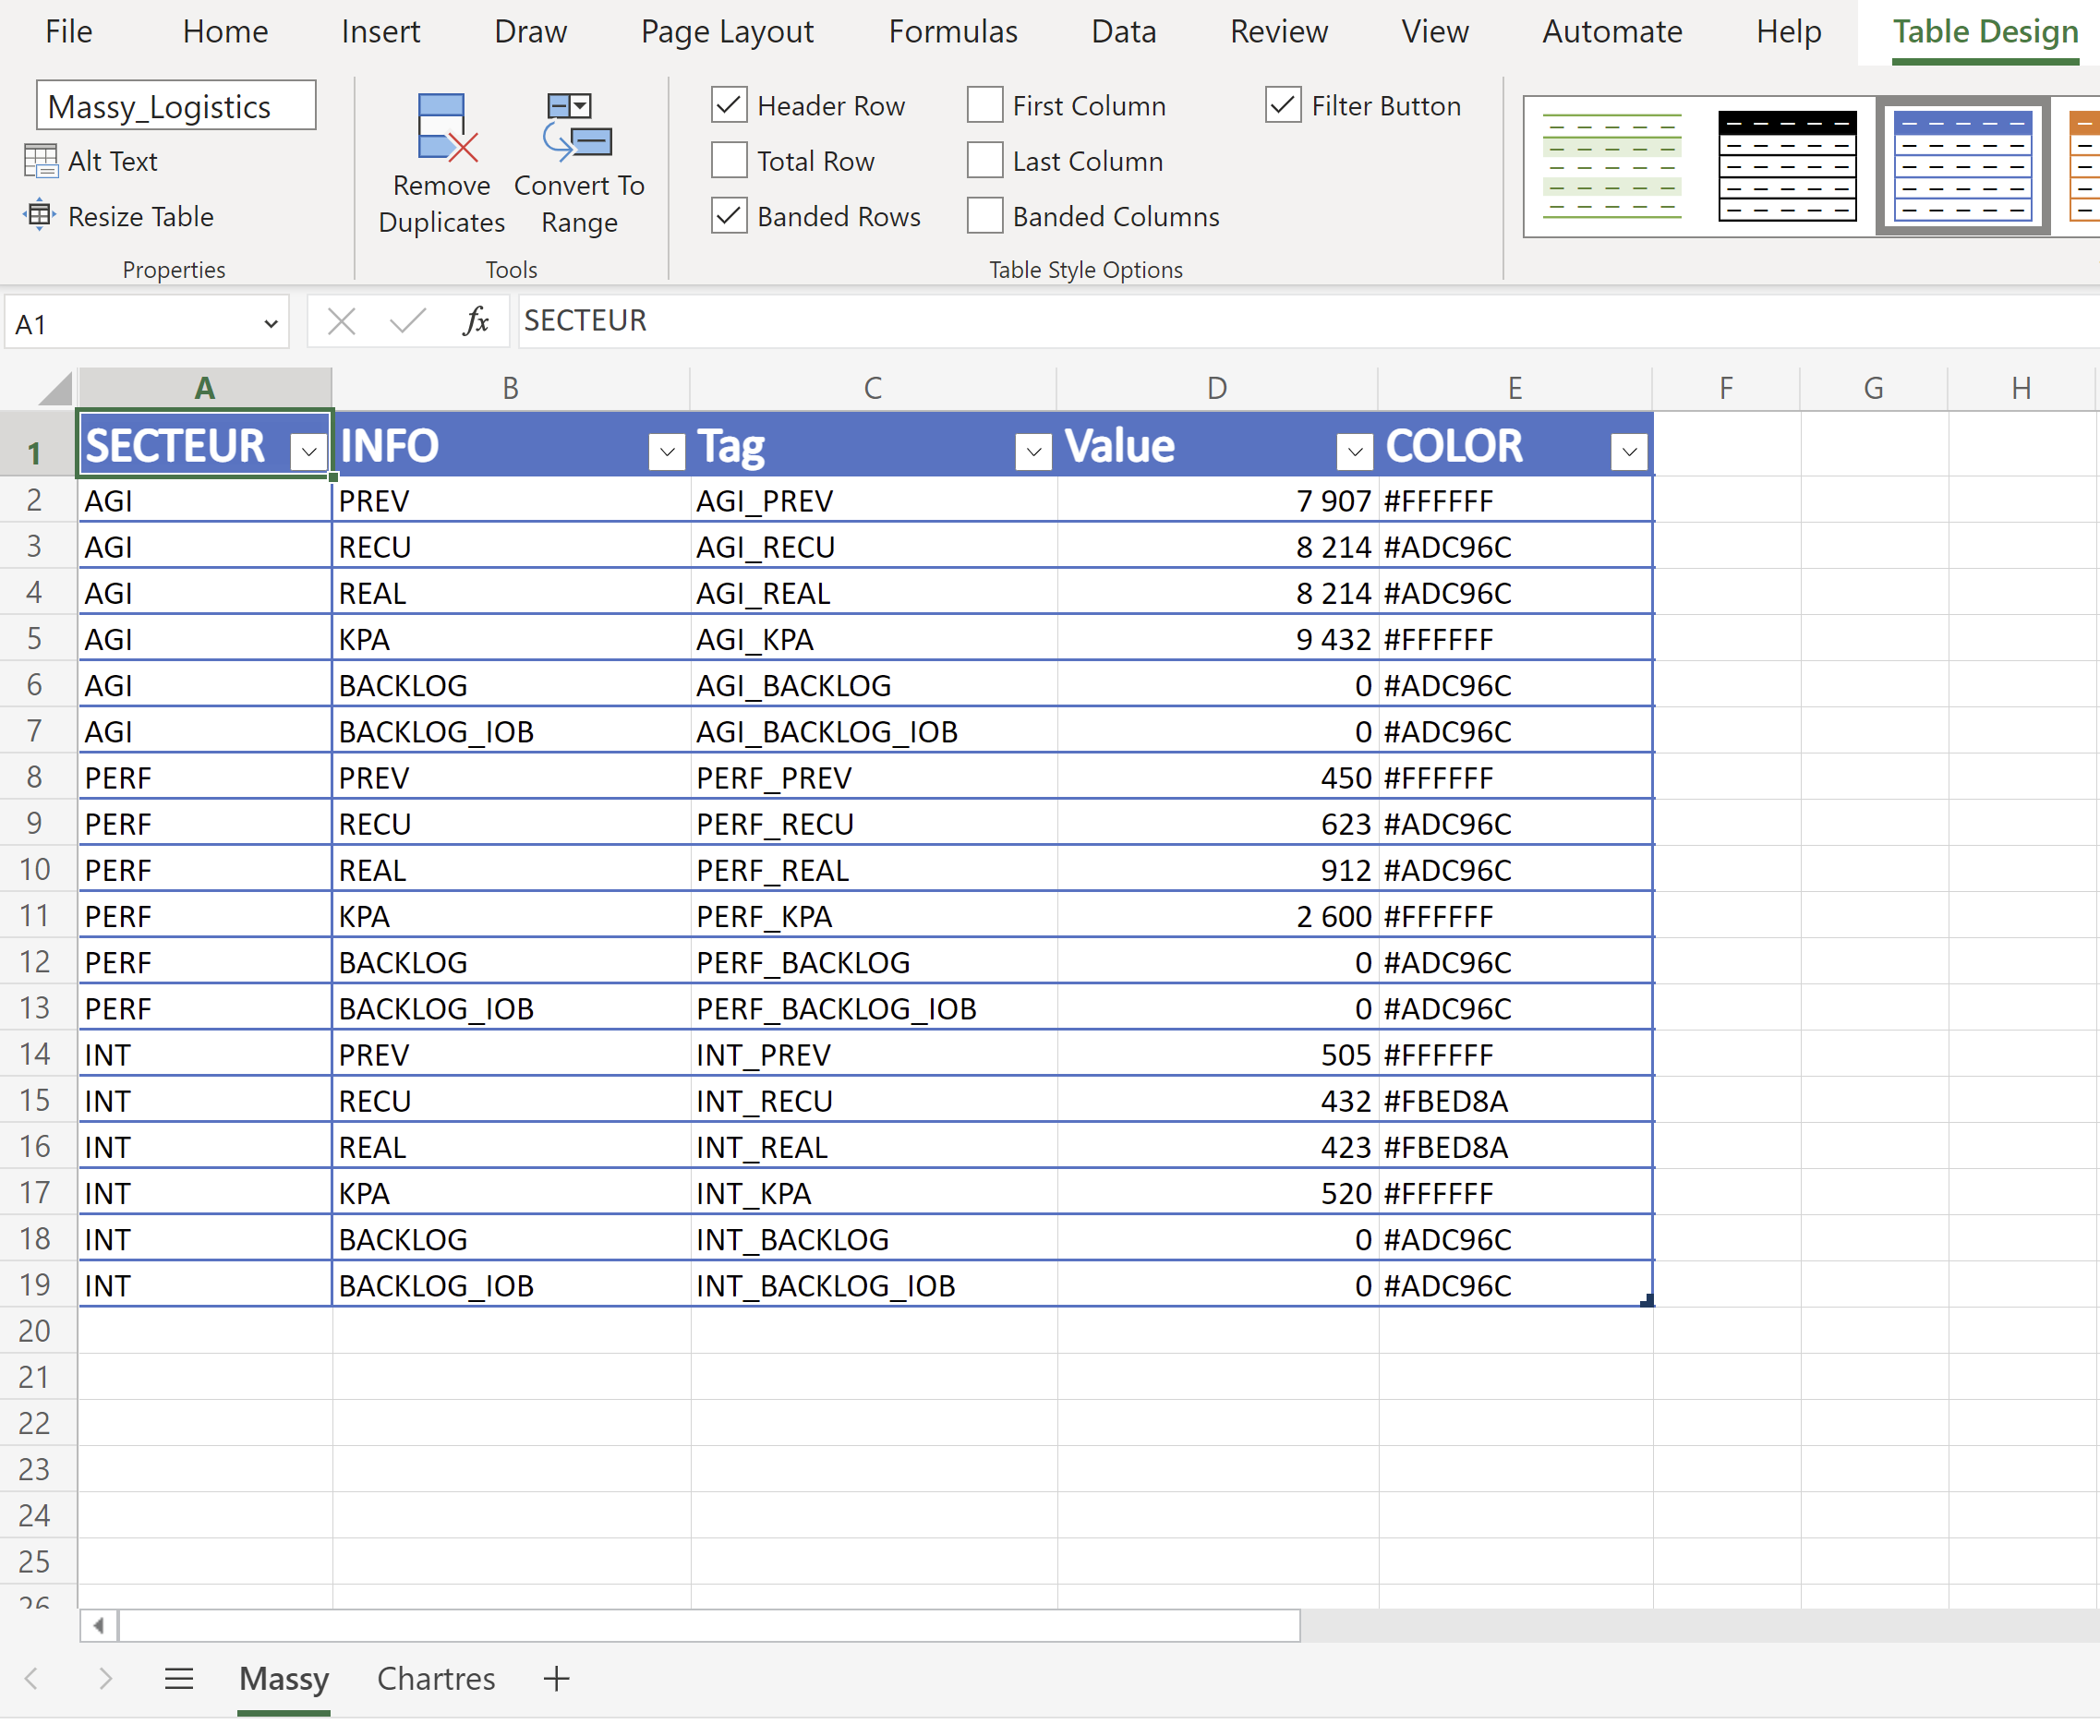Apply the black table style thumbnail
The width and height of the screenshot is (2100, 1736).
click(x=1786, y=165)
